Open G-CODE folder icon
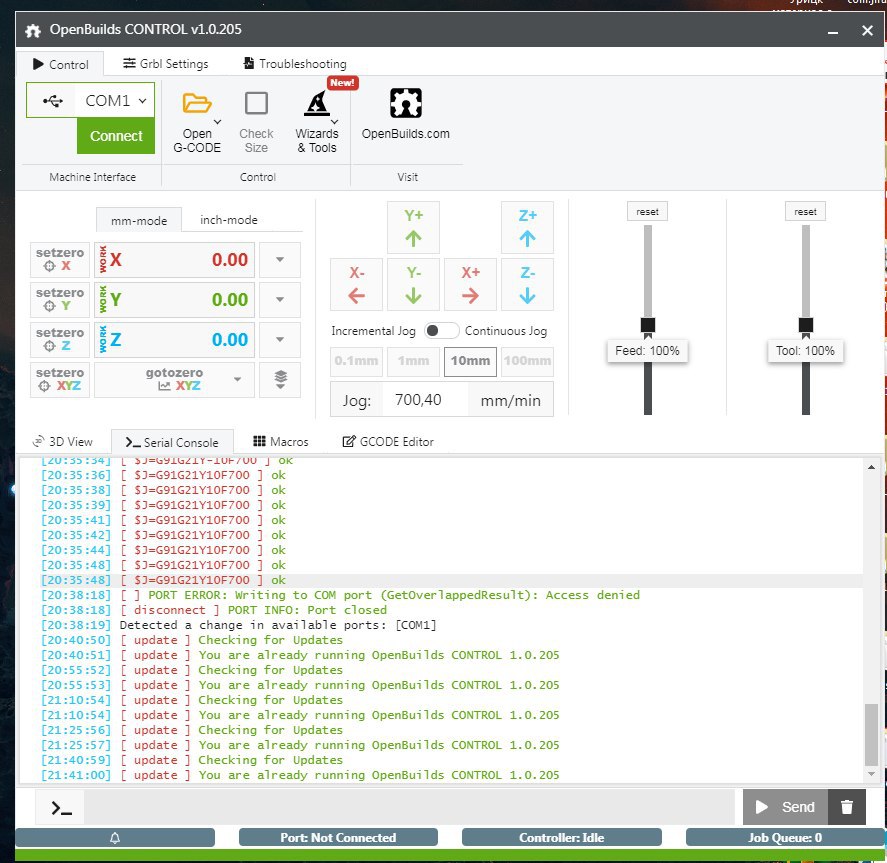 pos(196,103)
